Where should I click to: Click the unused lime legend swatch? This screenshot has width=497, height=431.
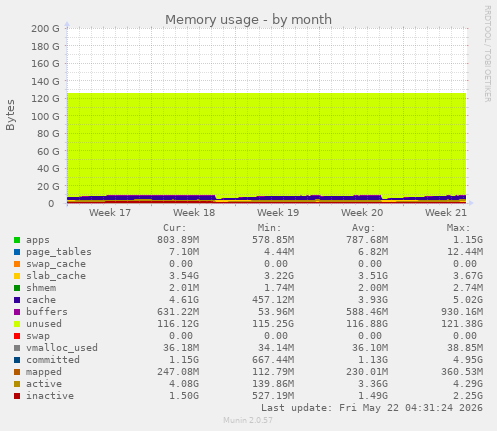pyautogui.click(x=17, y=324)
